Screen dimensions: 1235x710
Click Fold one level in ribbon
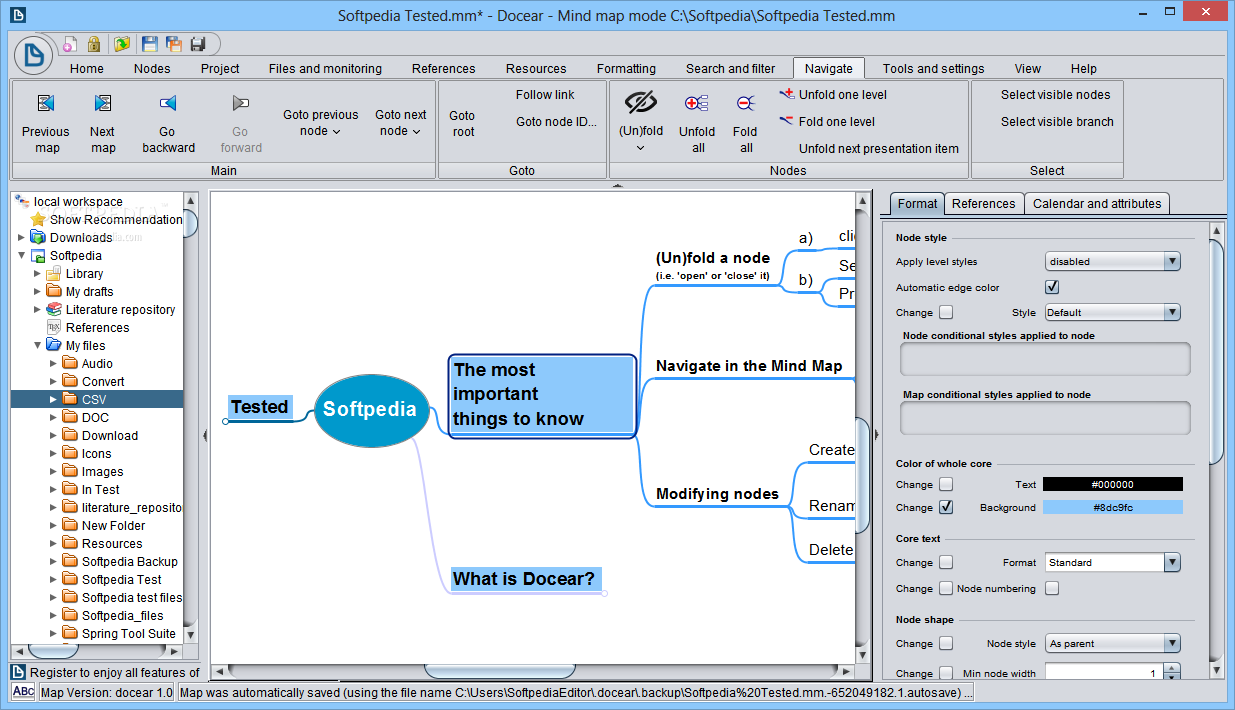point(827,122)
